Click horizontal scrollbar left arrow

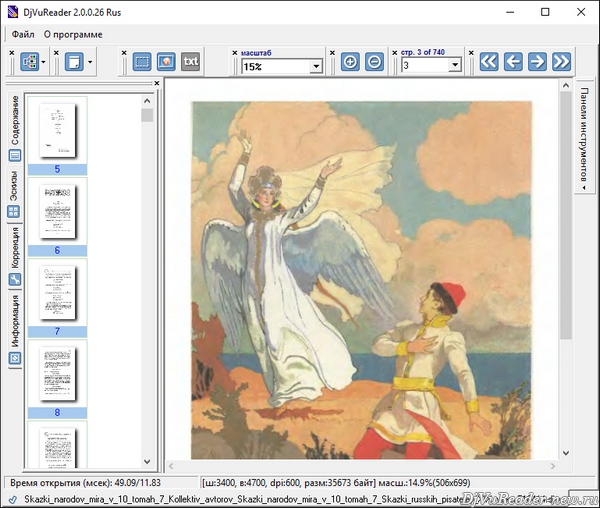tap(171, 466)
